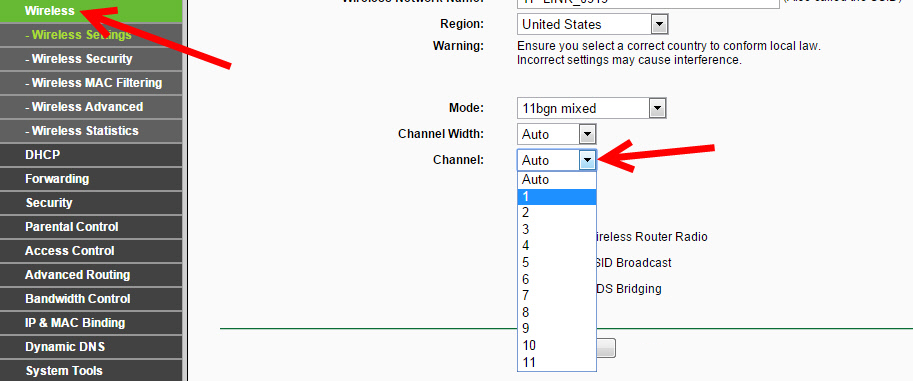Collapse the Channel dropdown arrow
Image resolution: width=913 pixels, height=381 pixels.
pyautogui.click(x=588, y=160)
